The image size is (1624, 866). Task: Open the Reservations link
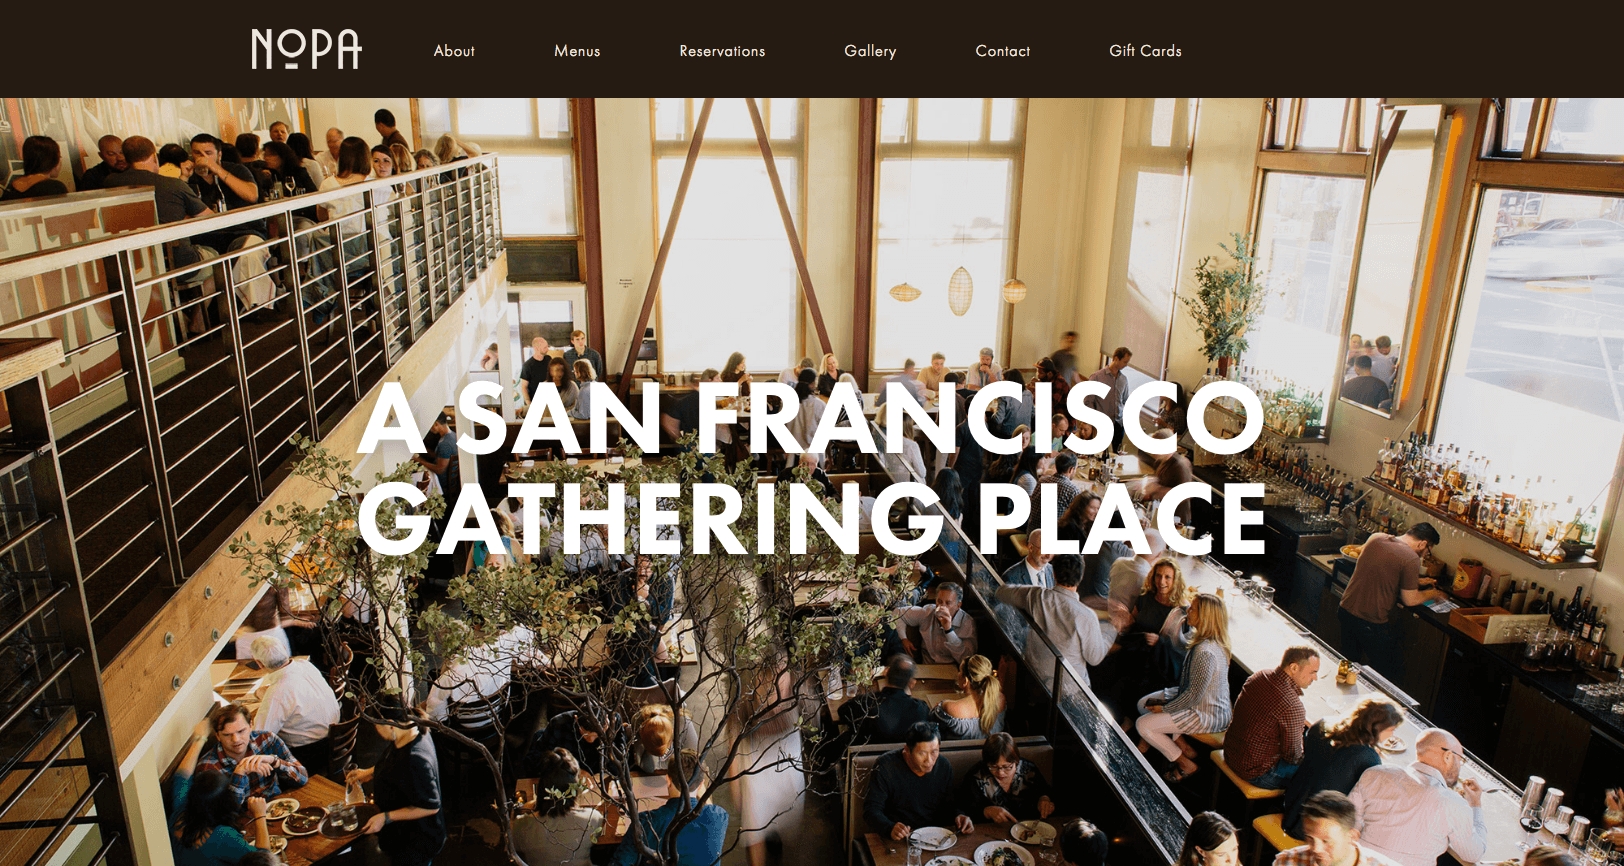[722, 51]
